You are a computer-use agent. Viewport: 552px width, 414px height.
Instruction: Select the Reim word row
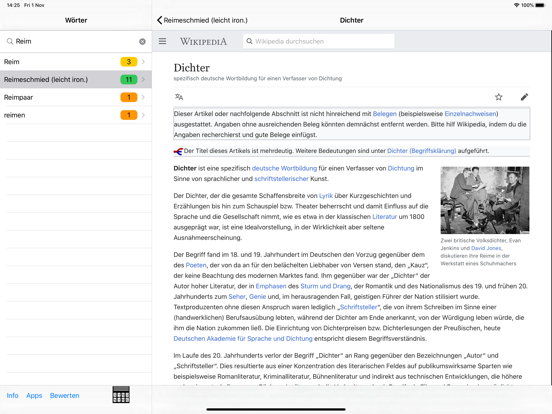(76, 62)
